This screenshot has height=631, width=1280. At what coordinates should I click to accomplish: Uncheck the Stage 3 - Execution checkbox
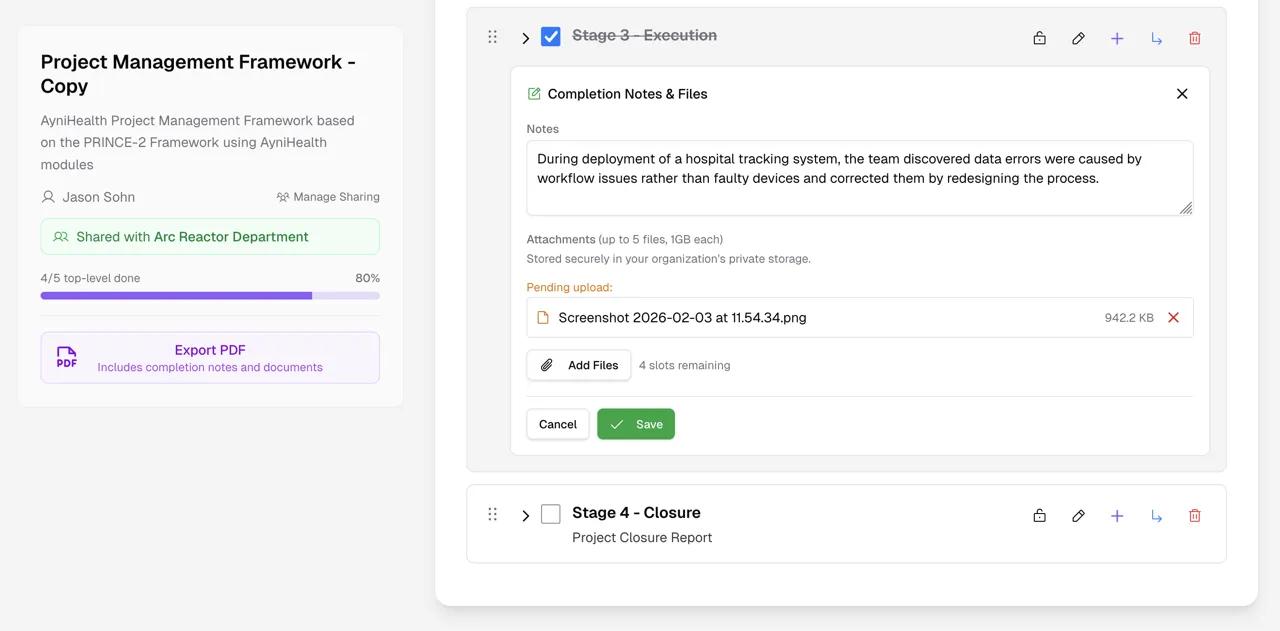551,36
